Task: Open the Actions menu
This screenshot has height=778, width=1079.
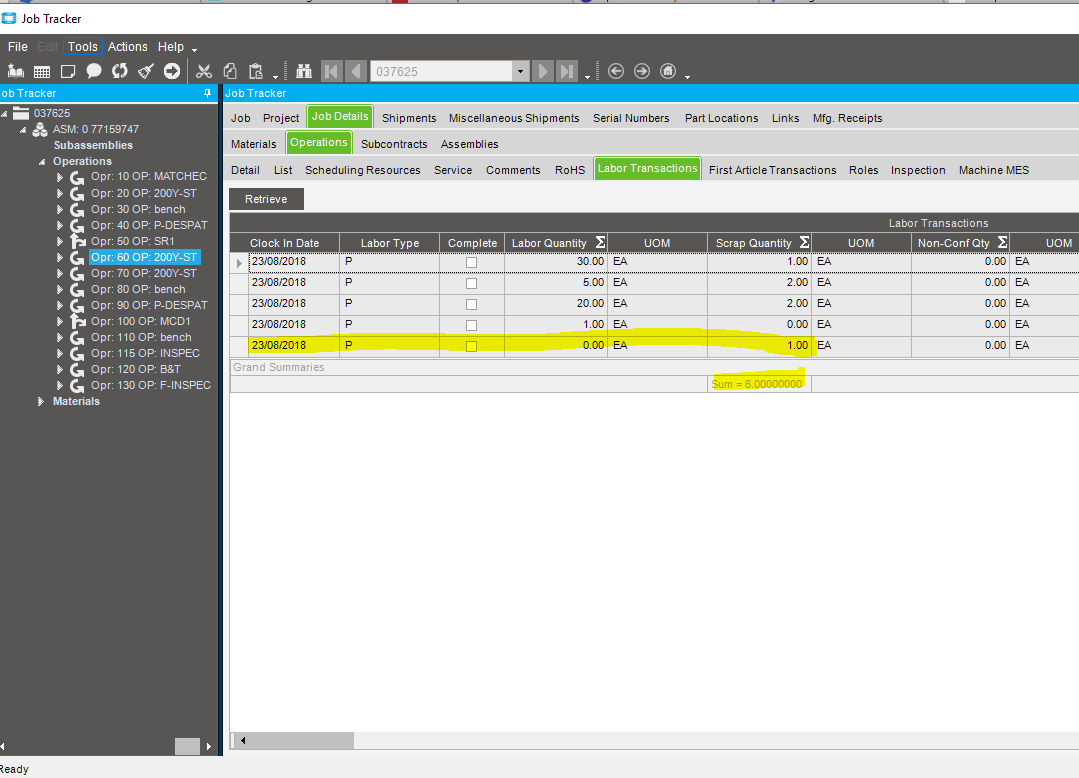Action: coord(127,47)
